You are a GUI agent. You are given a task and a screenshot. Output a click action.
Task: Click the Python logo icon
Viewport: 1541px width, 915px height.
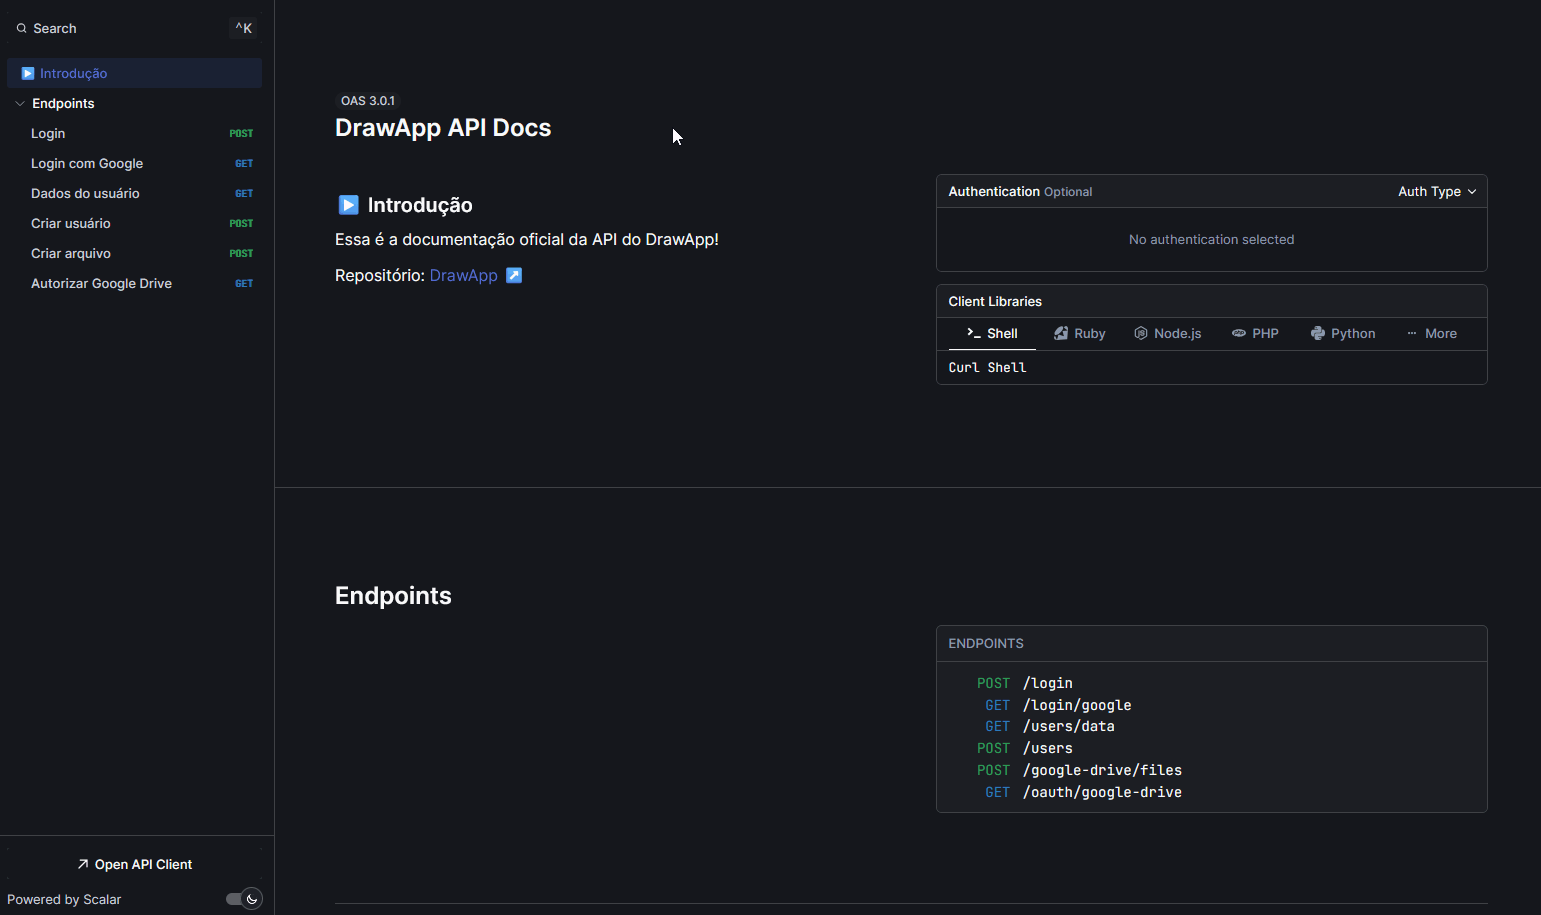point(1317,333)
